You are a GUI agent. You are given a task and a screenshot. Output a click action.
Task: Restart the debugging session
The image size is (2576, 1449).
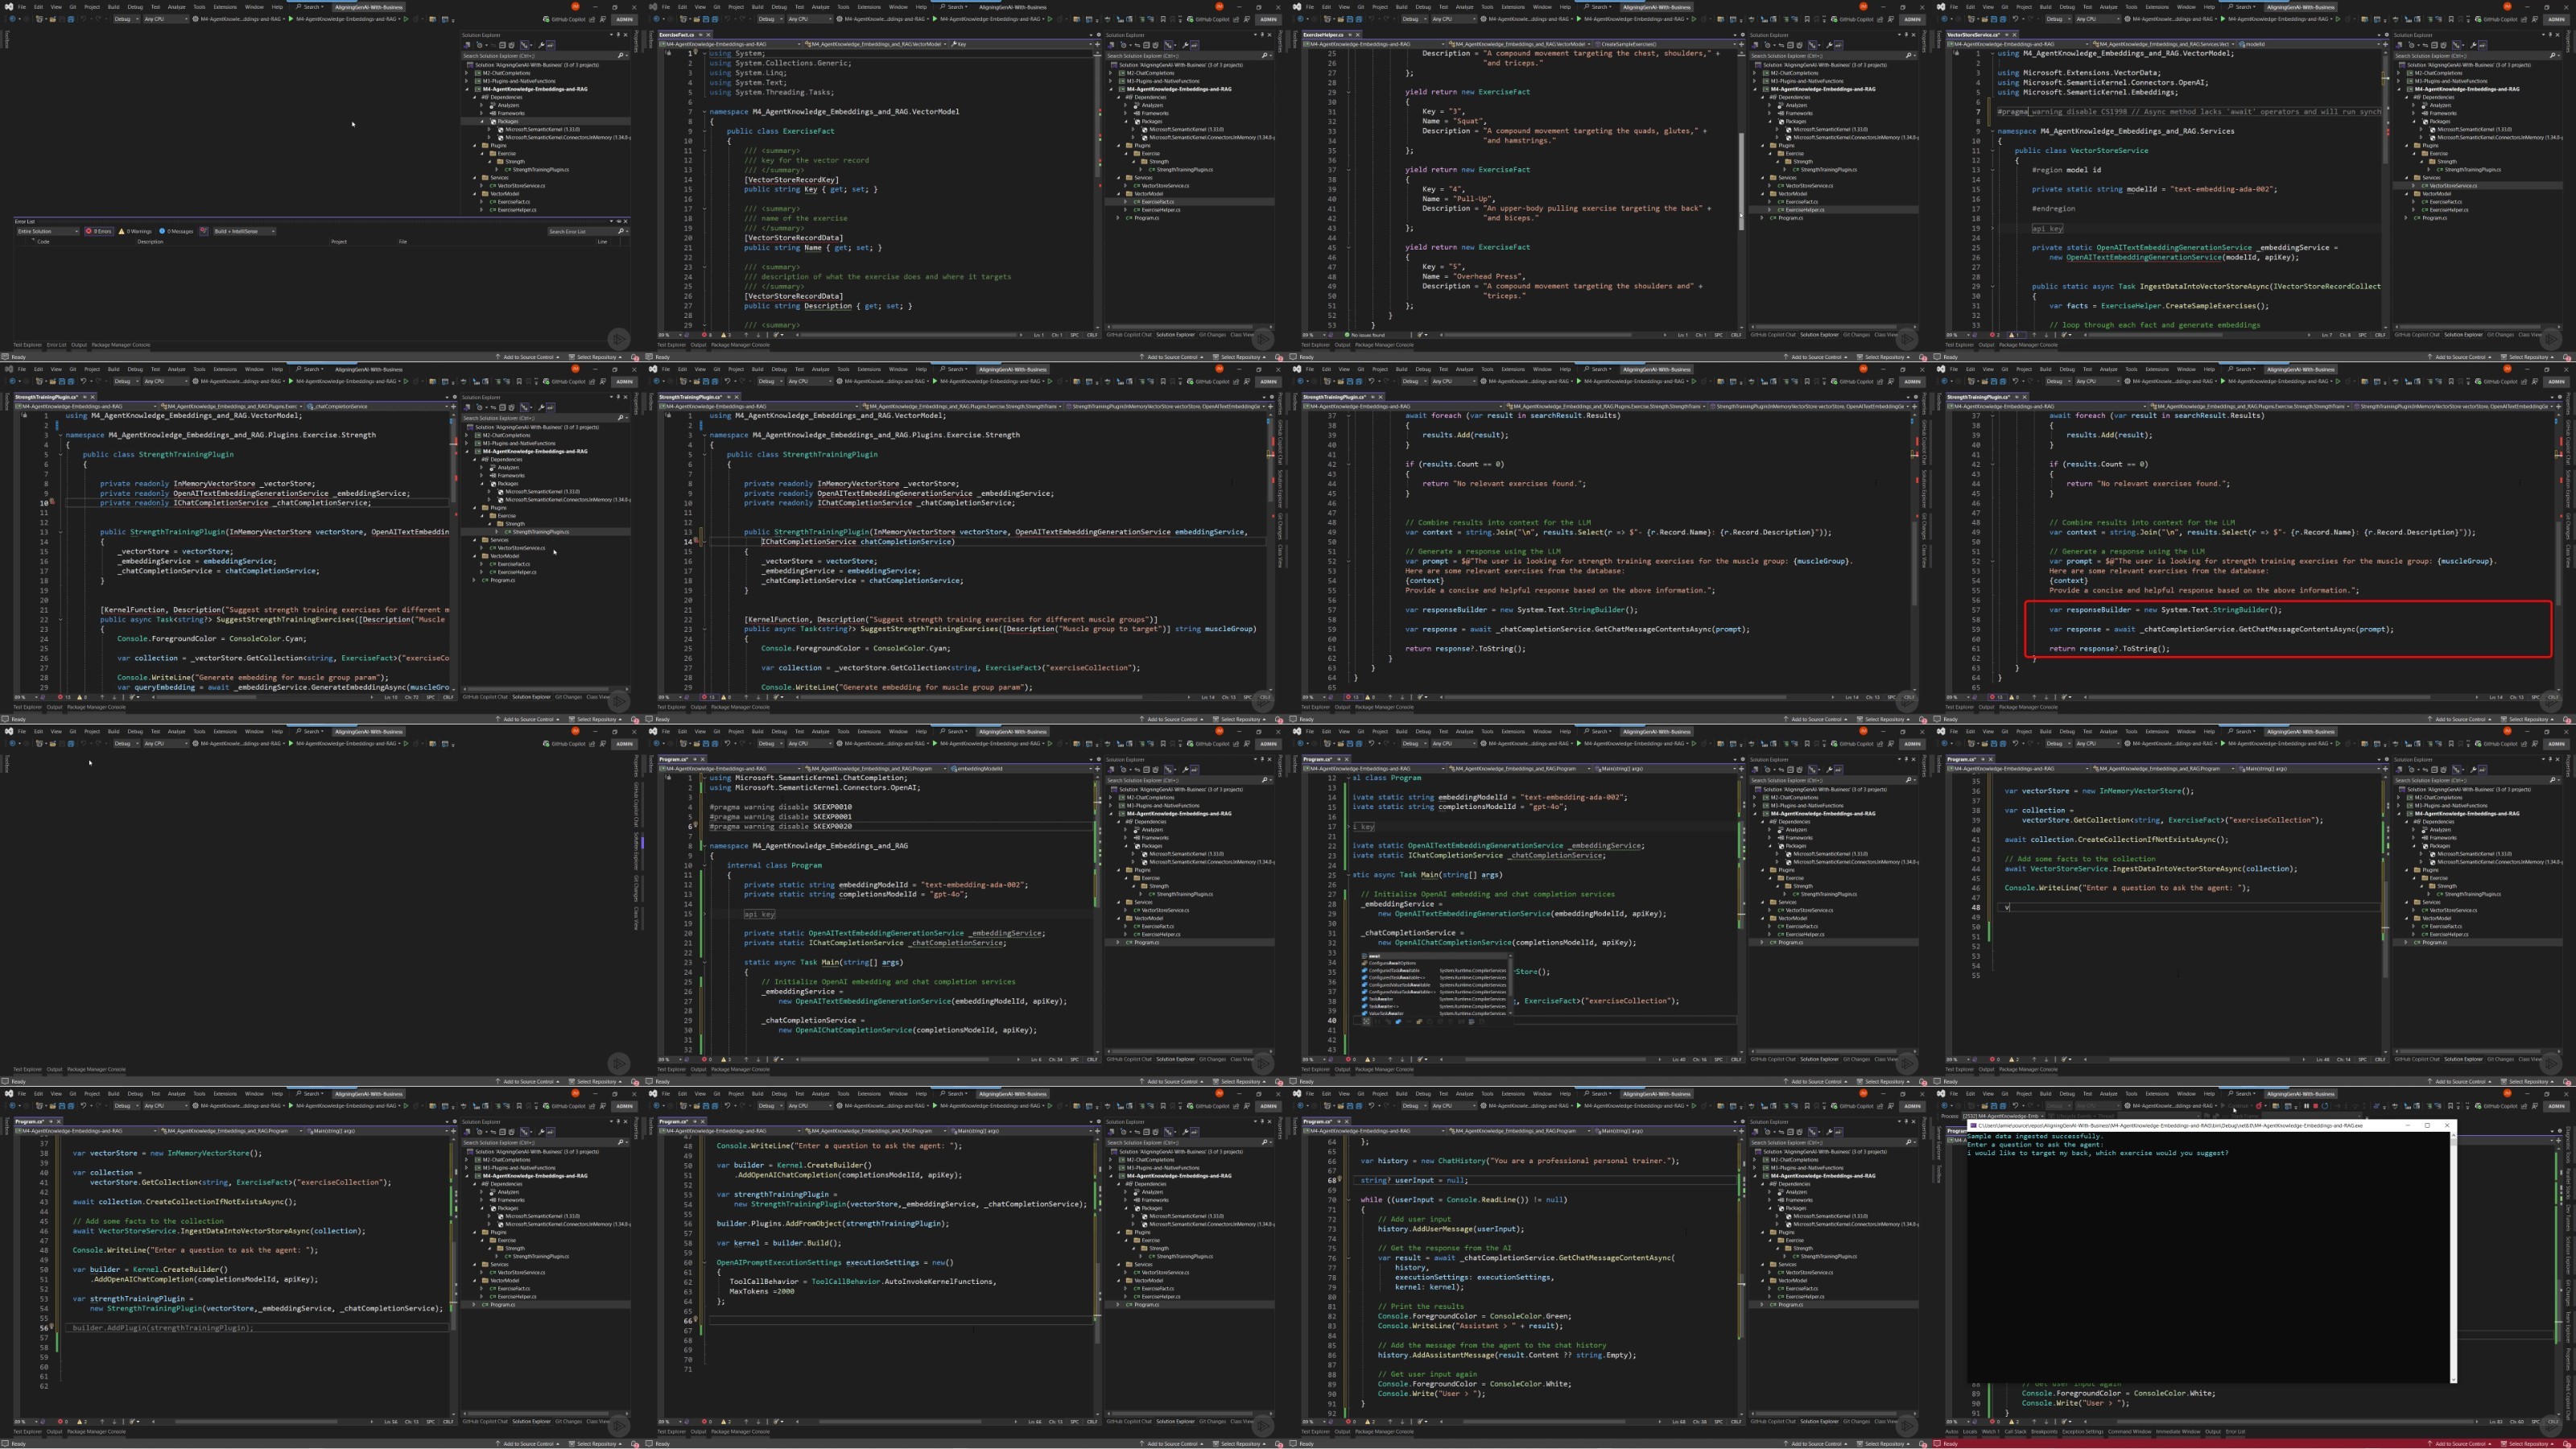coord(2325,1106)
